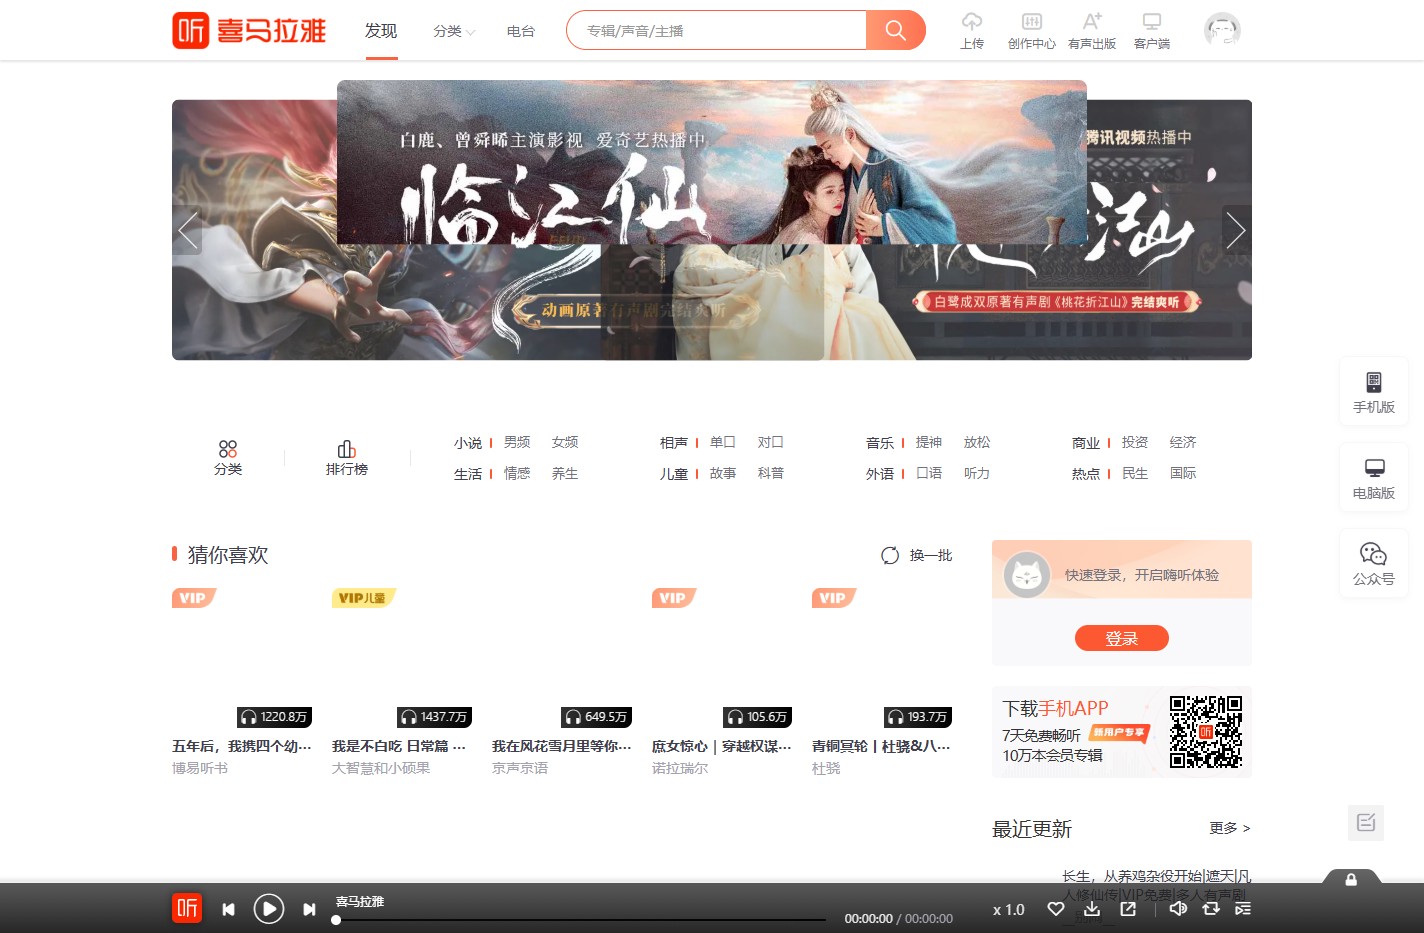Toggle the player bar lock icon
The height and width of the screenshot is (933, 1424).
[1351, 879]
